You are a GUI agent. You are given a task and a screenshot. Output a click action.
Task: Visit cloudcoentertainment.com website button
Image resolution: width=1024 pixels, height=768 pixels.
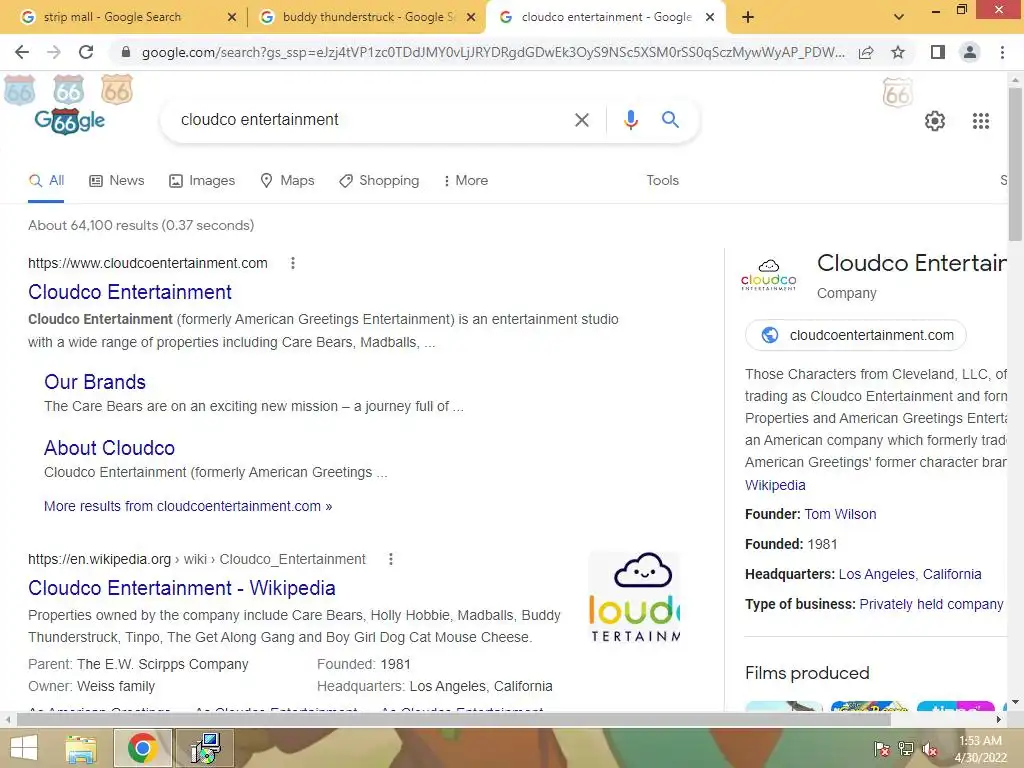tap(856, 335)
